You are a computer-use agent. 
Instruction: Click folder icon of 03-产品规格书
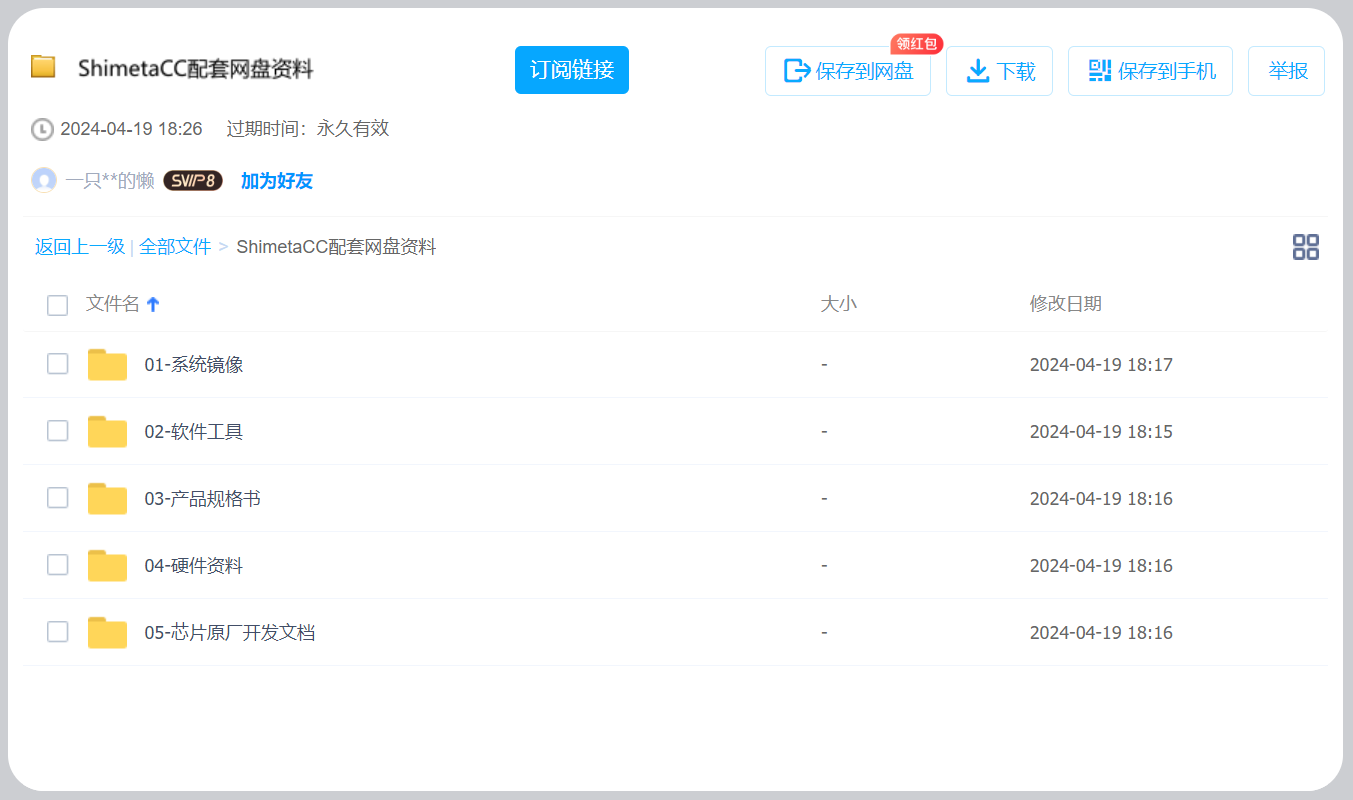(x=107, y=499)
